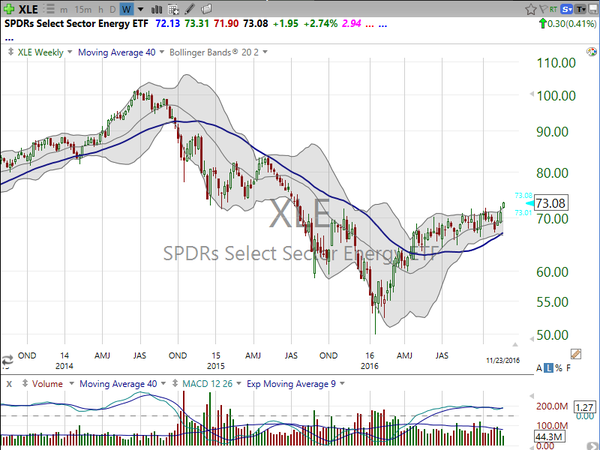Image resolution: width=600 pixels, height=450 pixels.
Task: Click the 71.90 low price value
Action: tap(226, 24)
